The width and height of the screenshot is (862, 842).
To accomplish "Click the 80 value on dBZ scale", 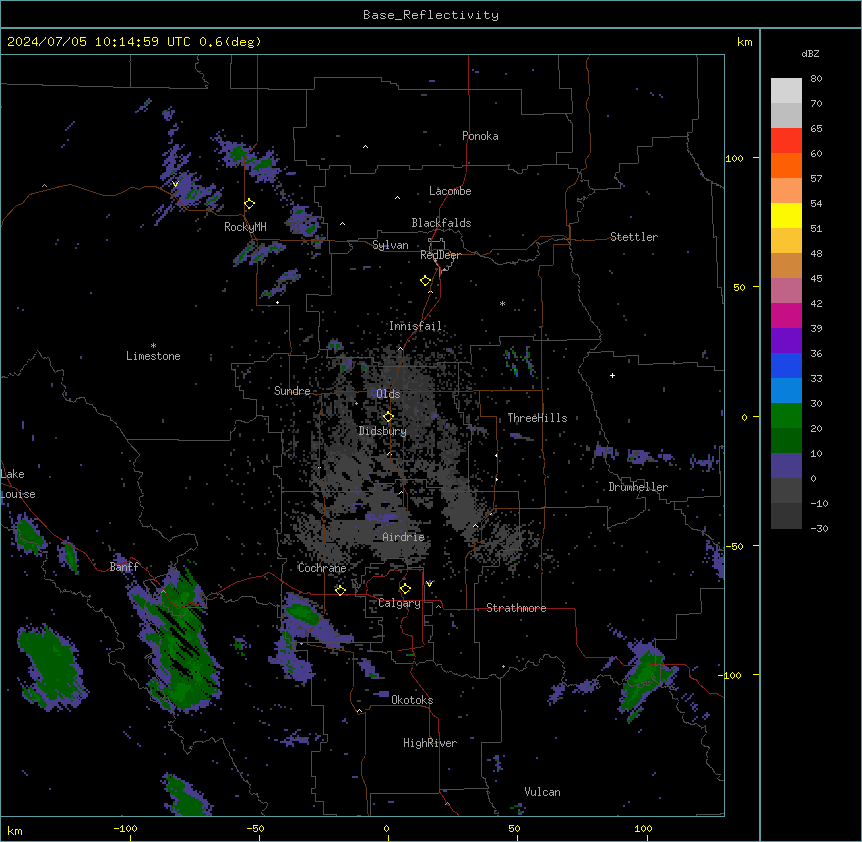I will [816, 79].
